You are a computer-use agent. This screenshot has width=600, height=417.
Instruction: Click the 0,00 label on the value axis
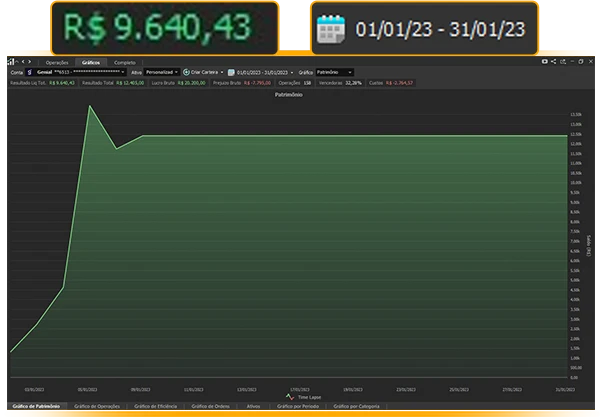(574, 378)
